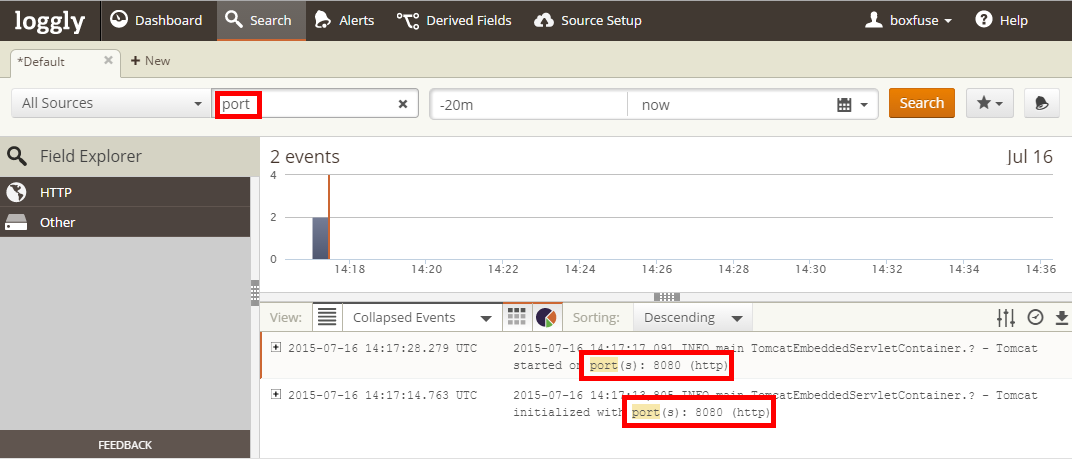Open the star saved searches menu
The image size is (1072, 459).
tap(990, 103)
